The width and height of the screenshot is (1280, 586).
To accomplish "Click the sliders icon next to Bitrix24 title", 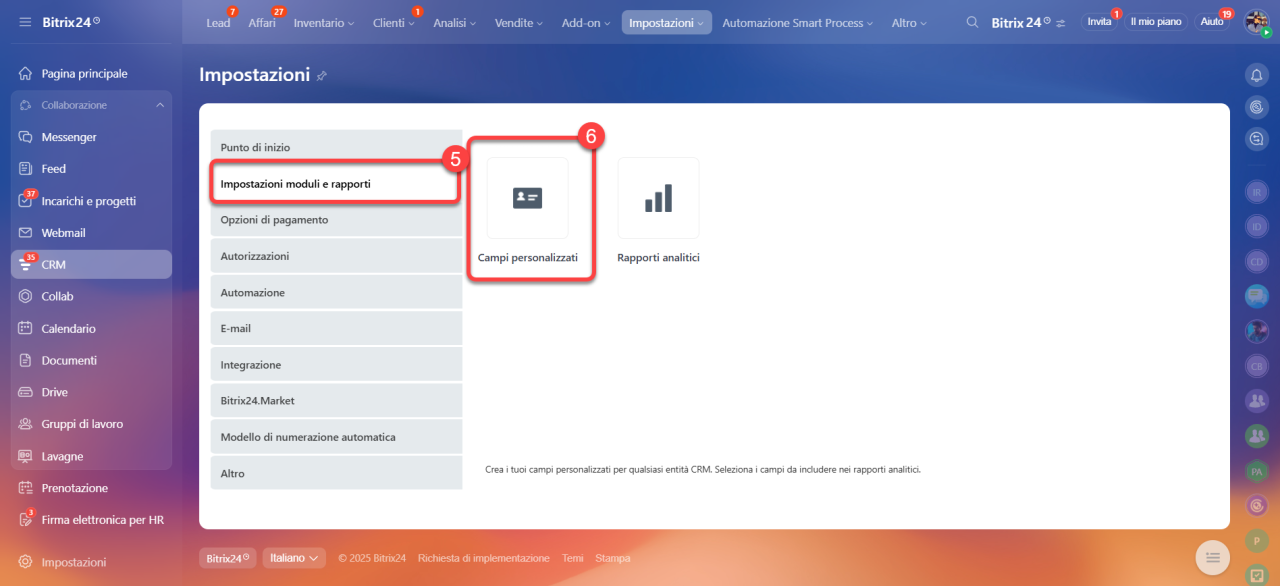I will (x=1060, y=22).
